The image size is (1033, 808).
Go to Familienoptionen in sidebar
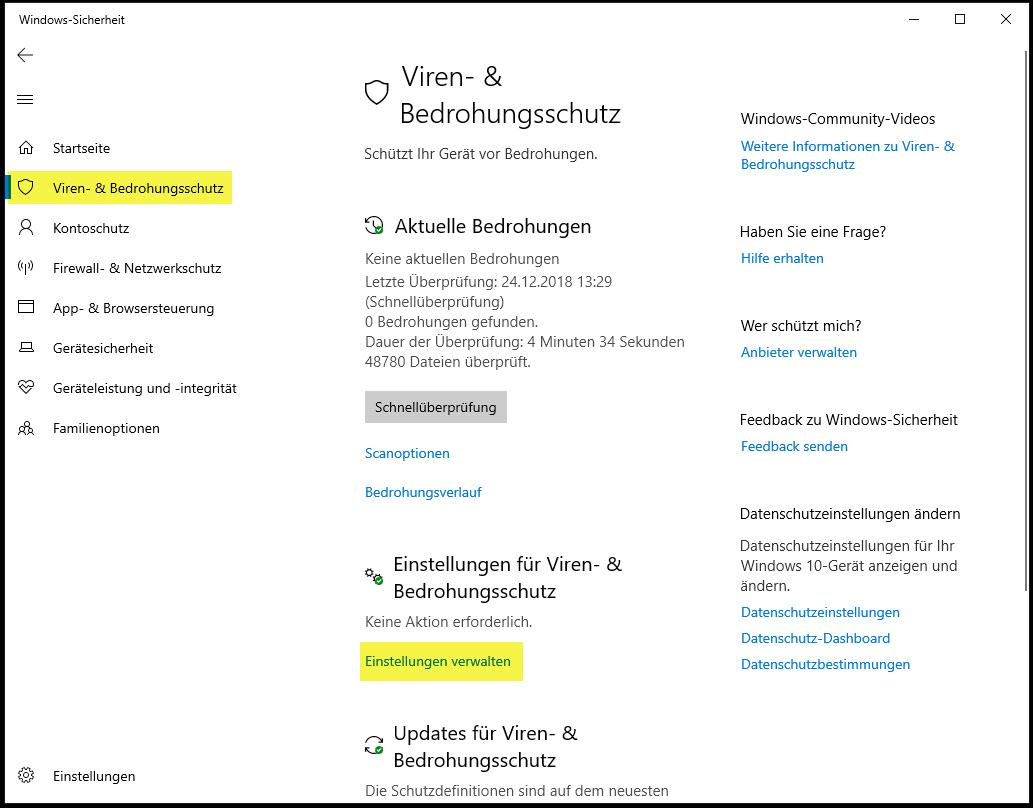pos(106,428)
